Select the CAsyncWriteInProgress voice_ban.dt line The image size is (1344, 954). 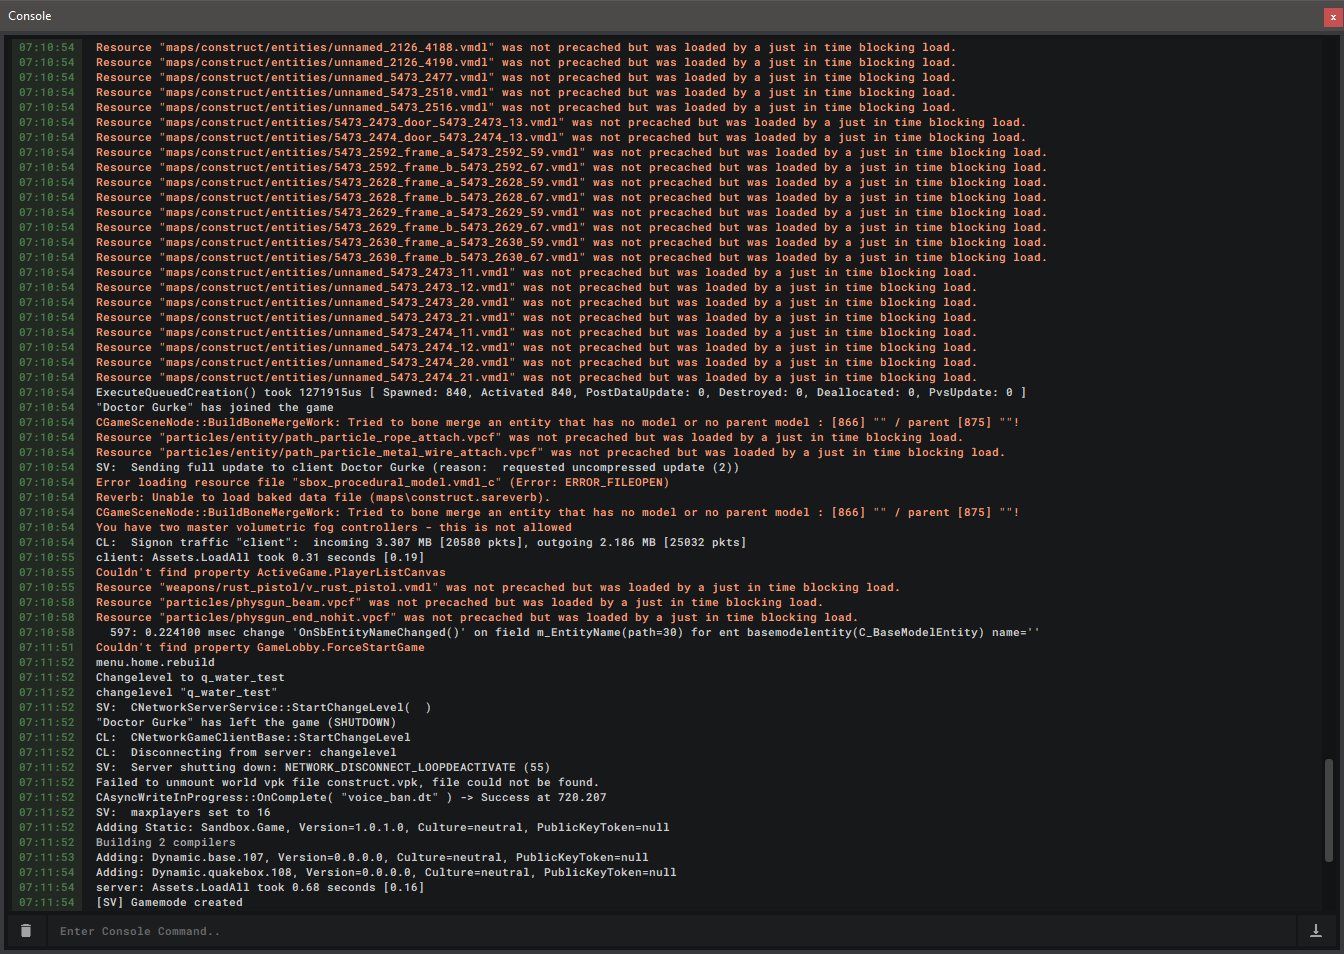[351, 797]
